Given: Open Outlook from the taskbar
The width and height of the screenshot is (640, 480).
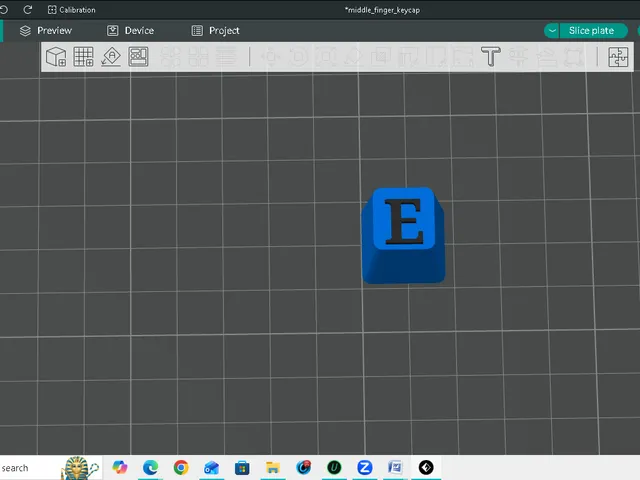Looking at the screenshot, I should pos(211,467).
